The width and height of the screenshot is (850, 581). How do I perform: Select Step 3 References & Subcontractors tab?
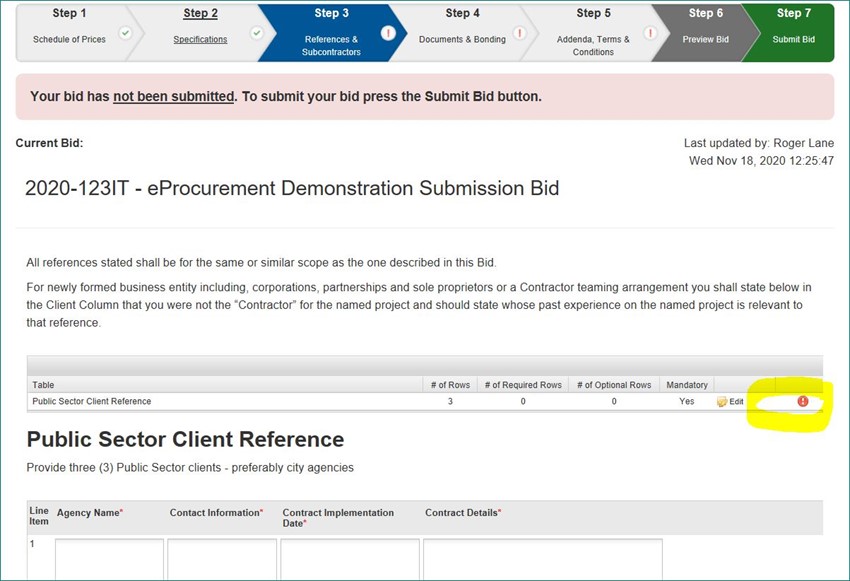click(x=331, y=33)
